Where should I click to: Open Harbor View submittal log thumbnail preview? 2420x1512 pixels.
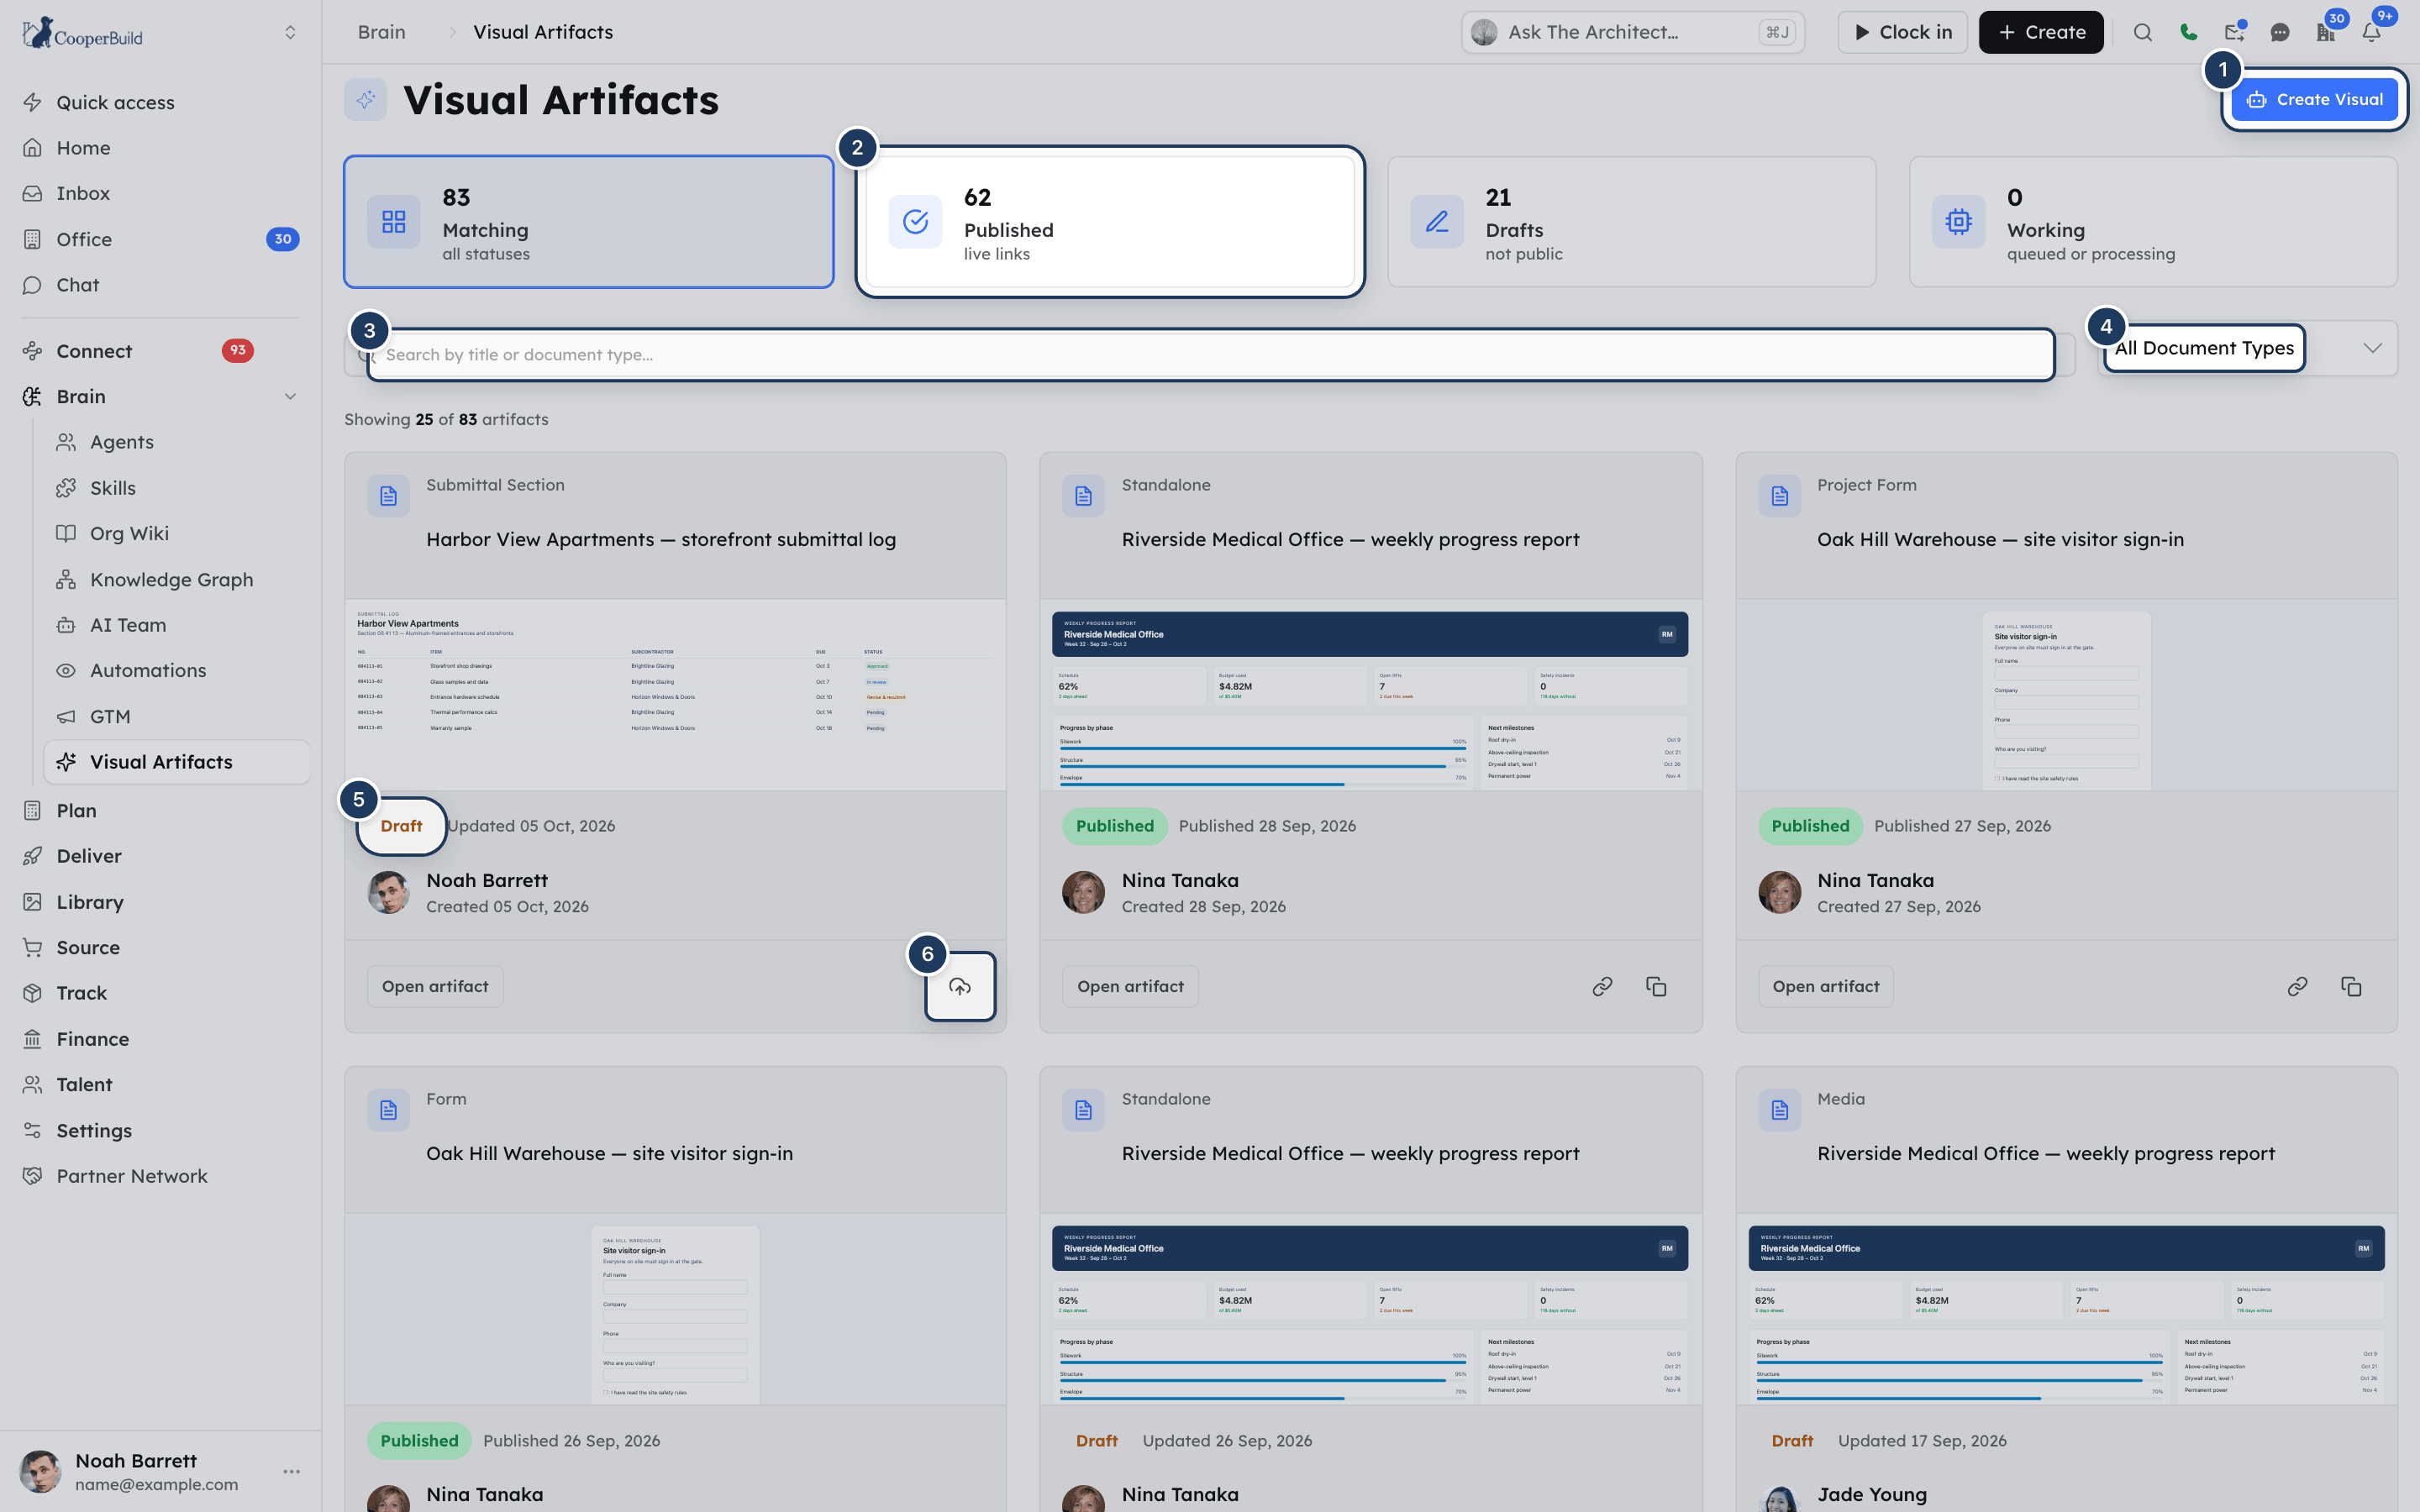[675, 695]
